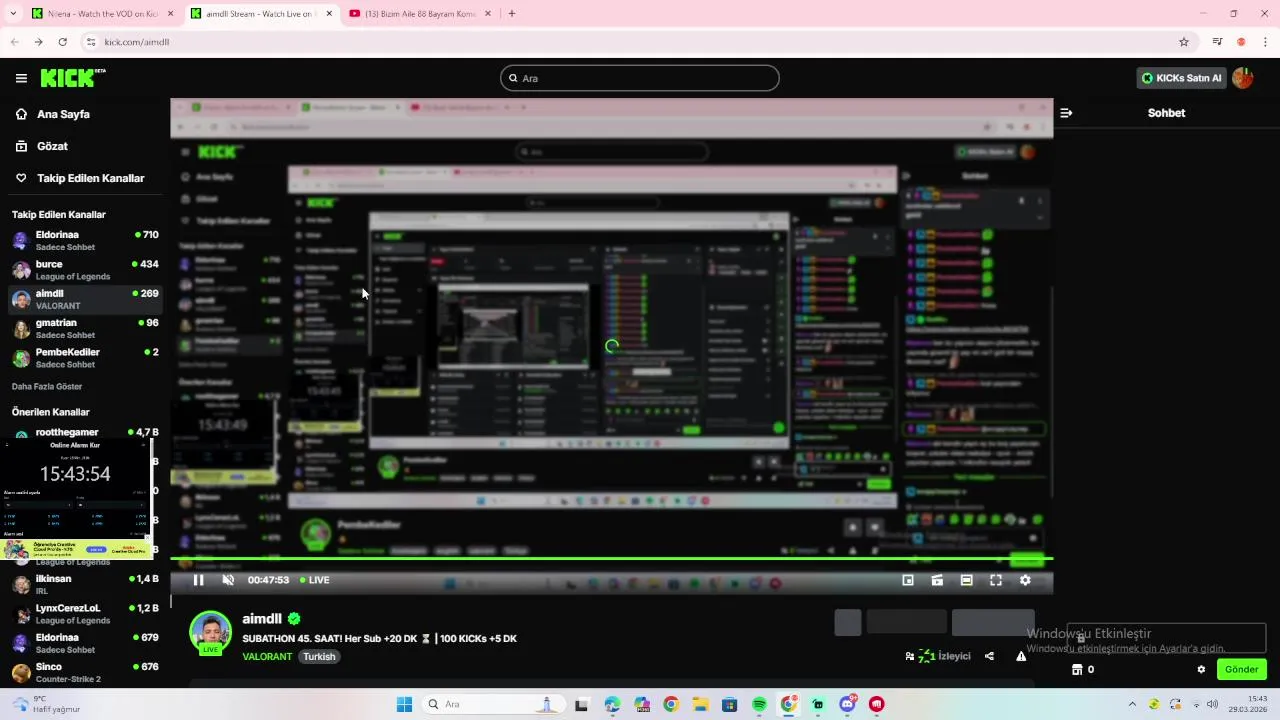Click the Gönder send button

pyautogui.click(x=1241, y=669)
